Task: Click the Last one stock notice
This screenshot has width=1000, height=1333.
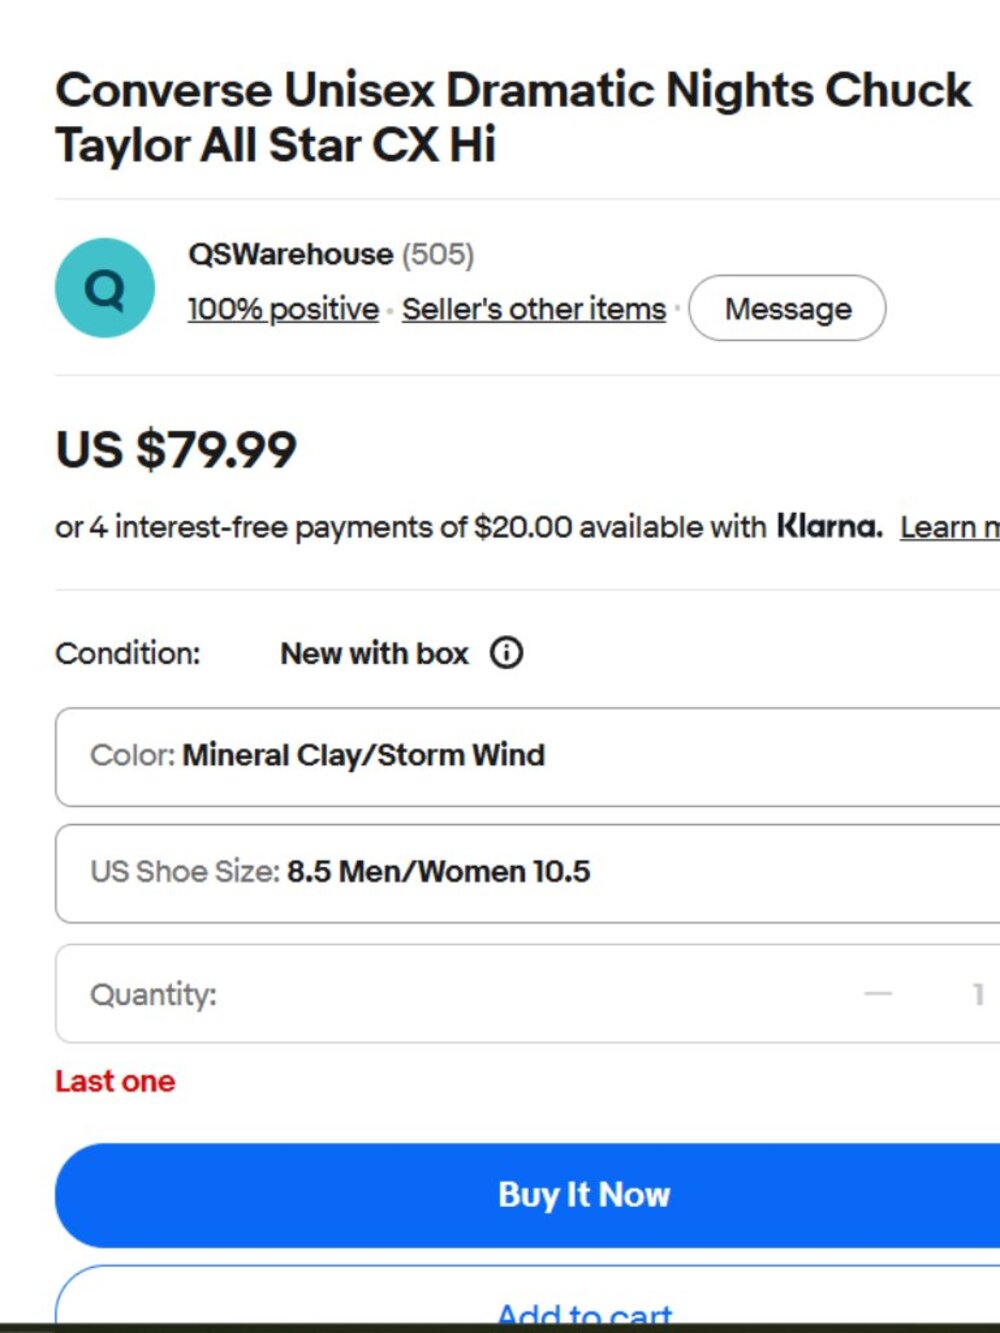Action: pos(115,1081)
